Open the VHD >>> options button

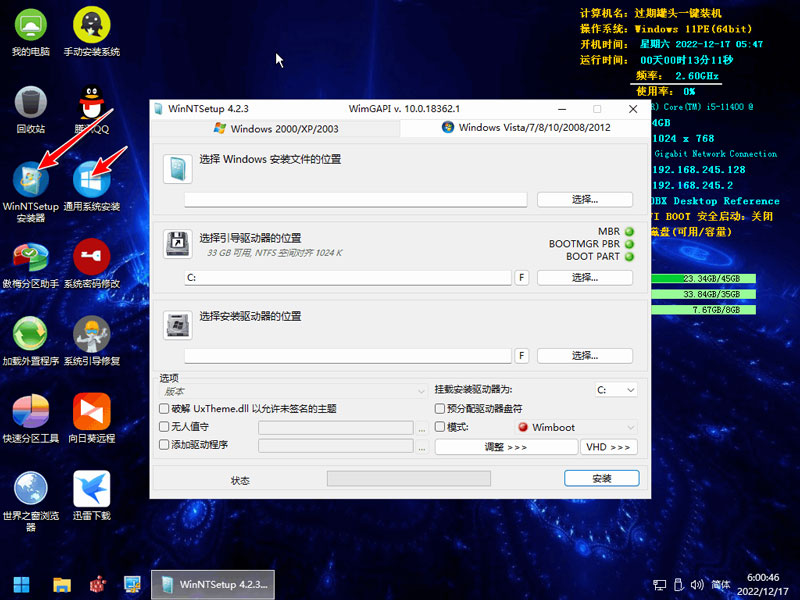[609, 447]
